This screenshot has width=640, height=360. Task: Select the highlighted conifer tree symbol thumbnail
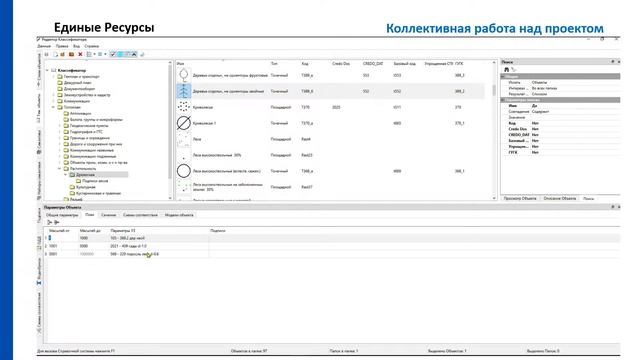pyautogui.click(x=184, y=91)
